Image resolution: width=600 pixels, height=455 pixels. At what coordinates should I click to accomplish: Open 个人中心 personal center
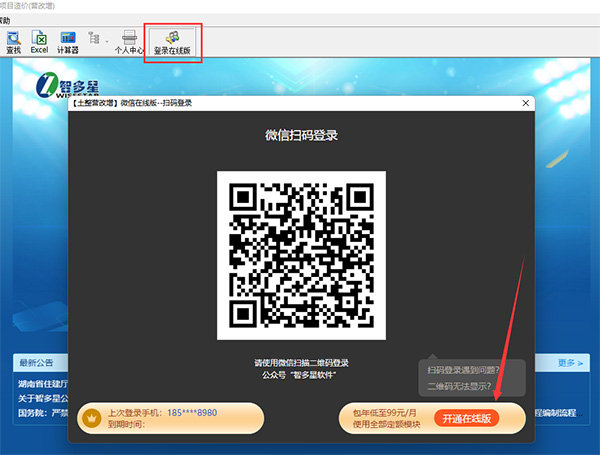[x=129, y=42]
